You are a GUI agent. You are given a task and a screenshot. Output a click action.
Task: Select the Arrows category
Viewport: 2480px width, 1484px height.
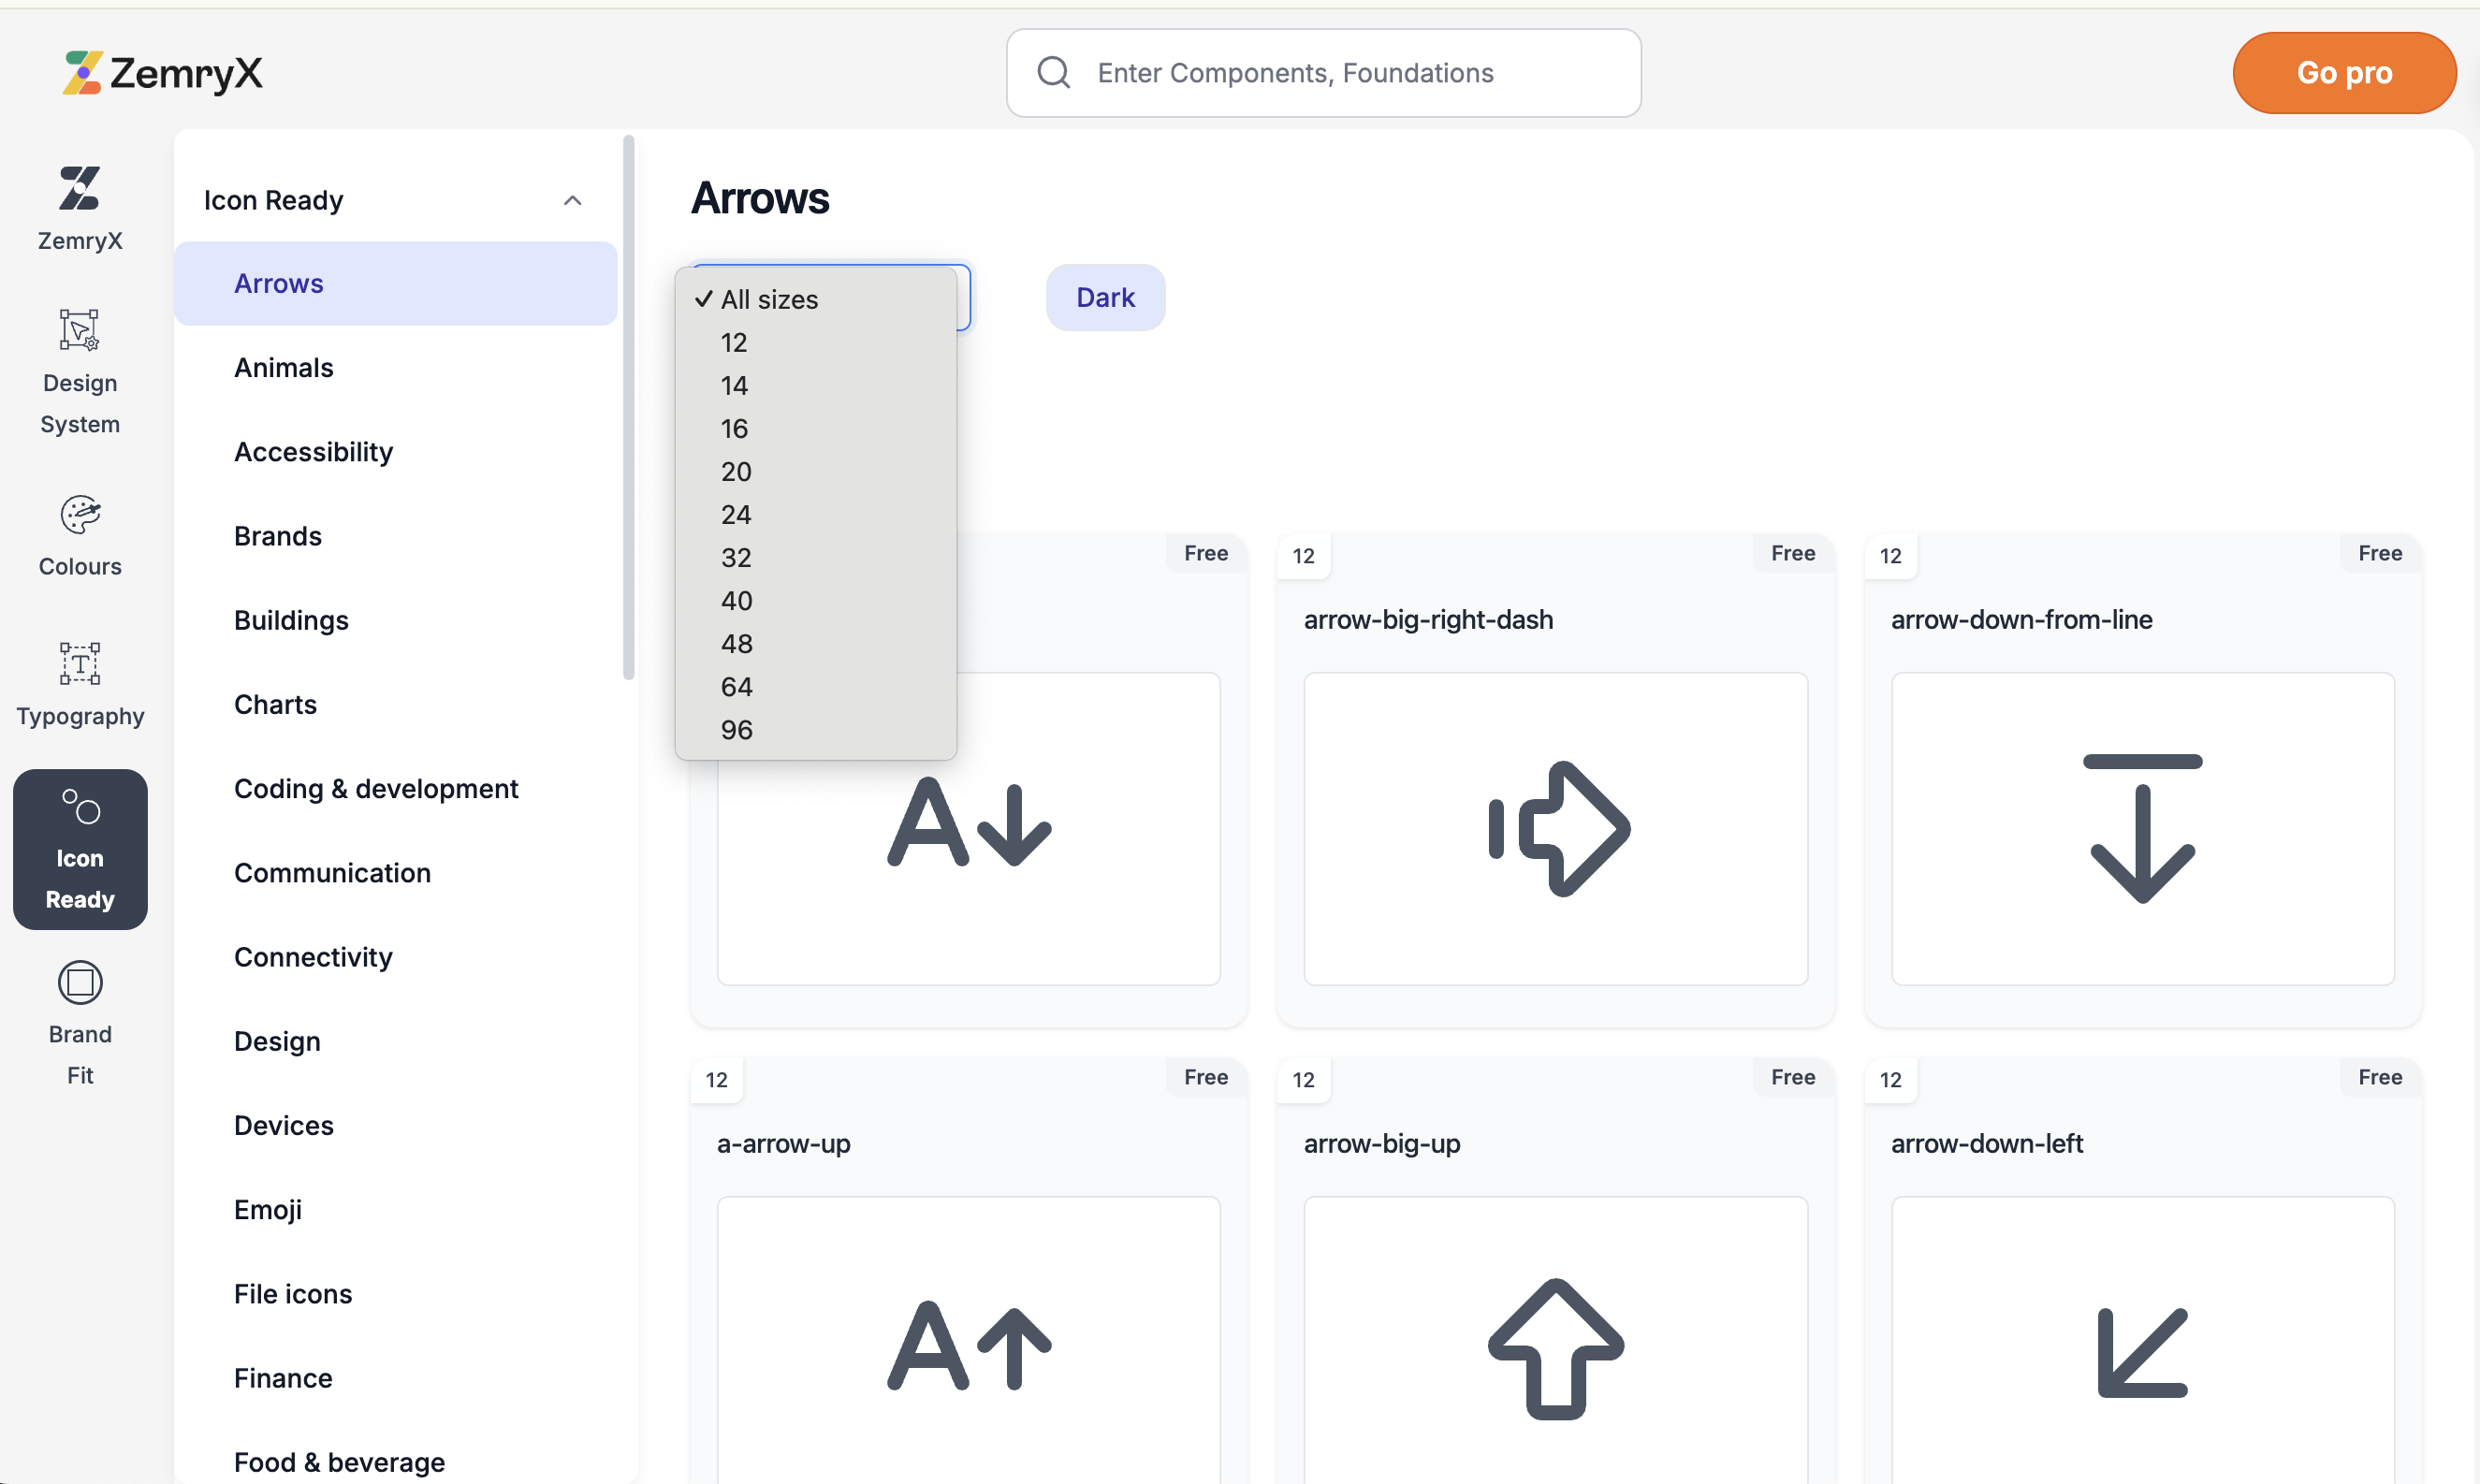point(395,283)
